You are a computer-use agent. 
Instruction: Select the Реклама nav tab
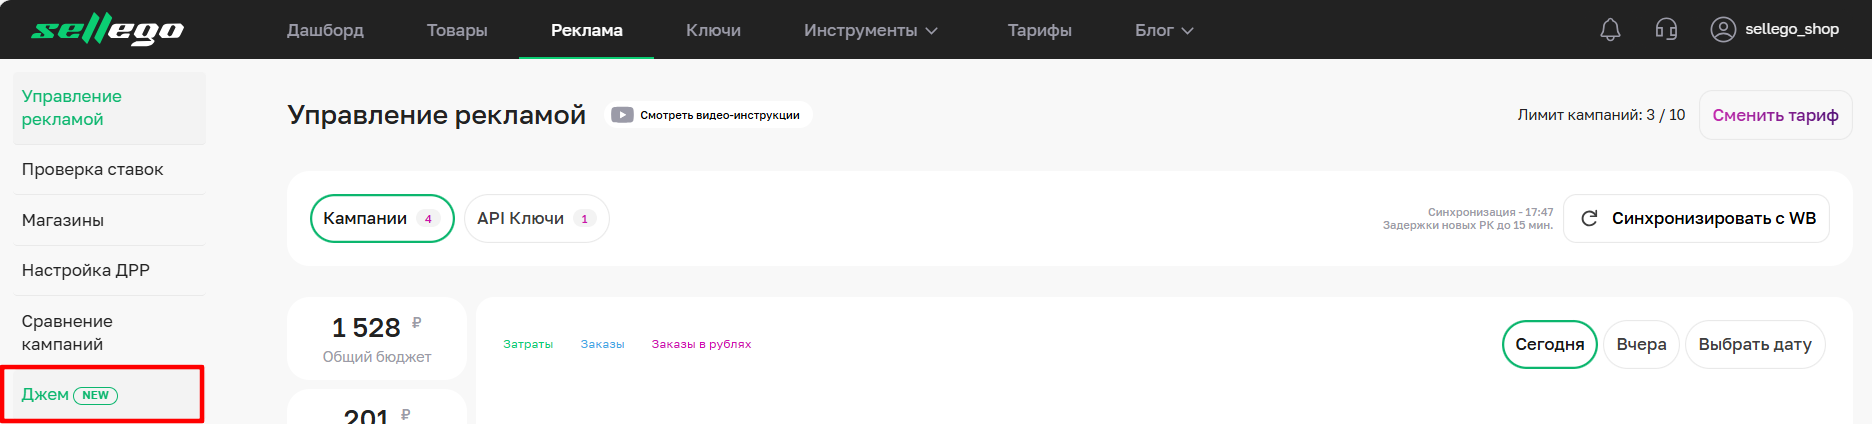click(587, 30)
